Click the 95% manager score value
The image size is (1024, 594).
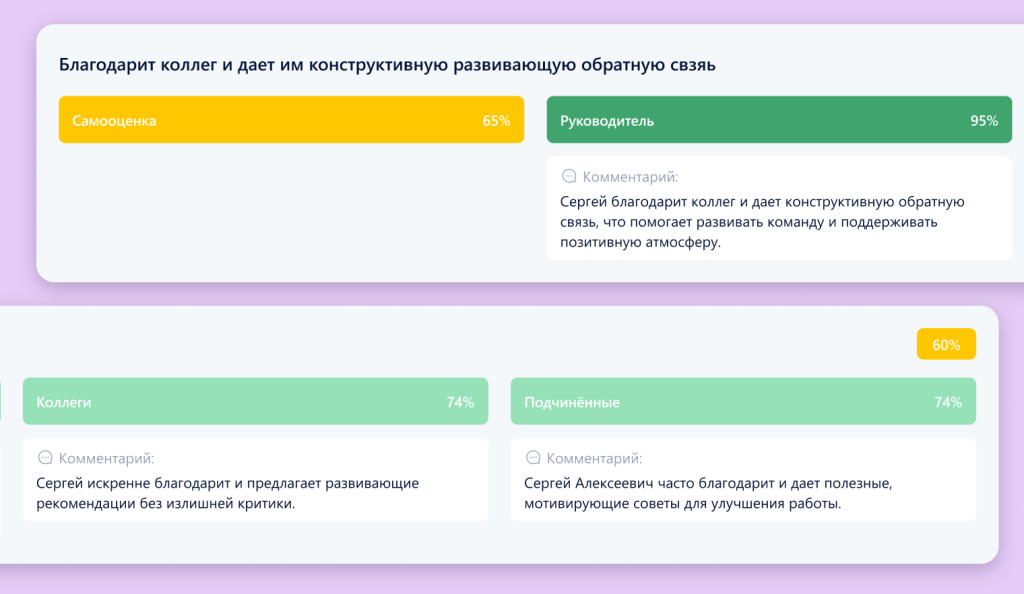tap(984, 121)
